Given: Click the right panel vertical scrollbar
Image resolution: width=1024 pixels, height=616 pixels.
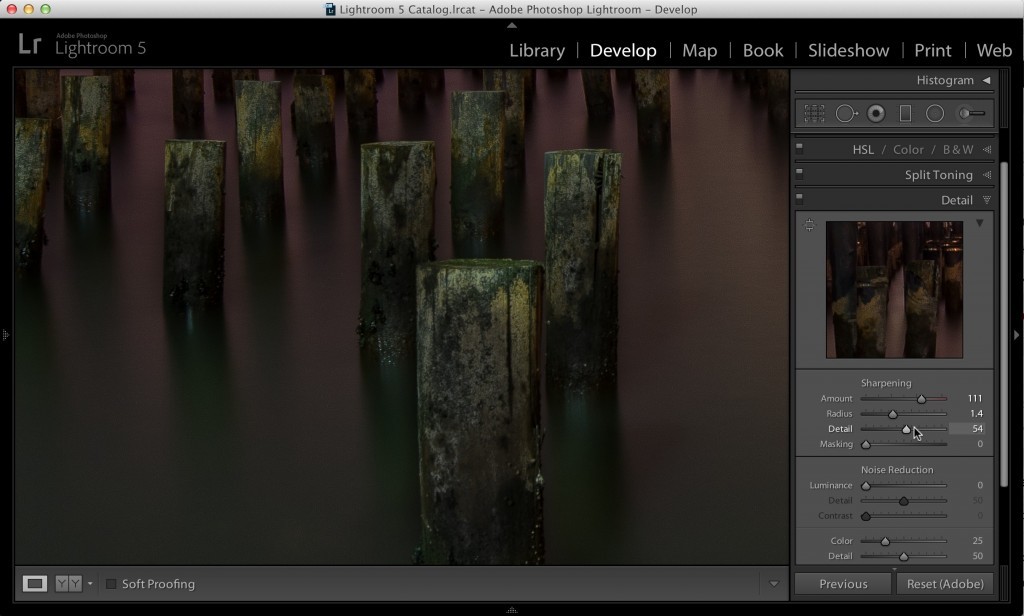Looking at the screenshot, I should 1004,324.
